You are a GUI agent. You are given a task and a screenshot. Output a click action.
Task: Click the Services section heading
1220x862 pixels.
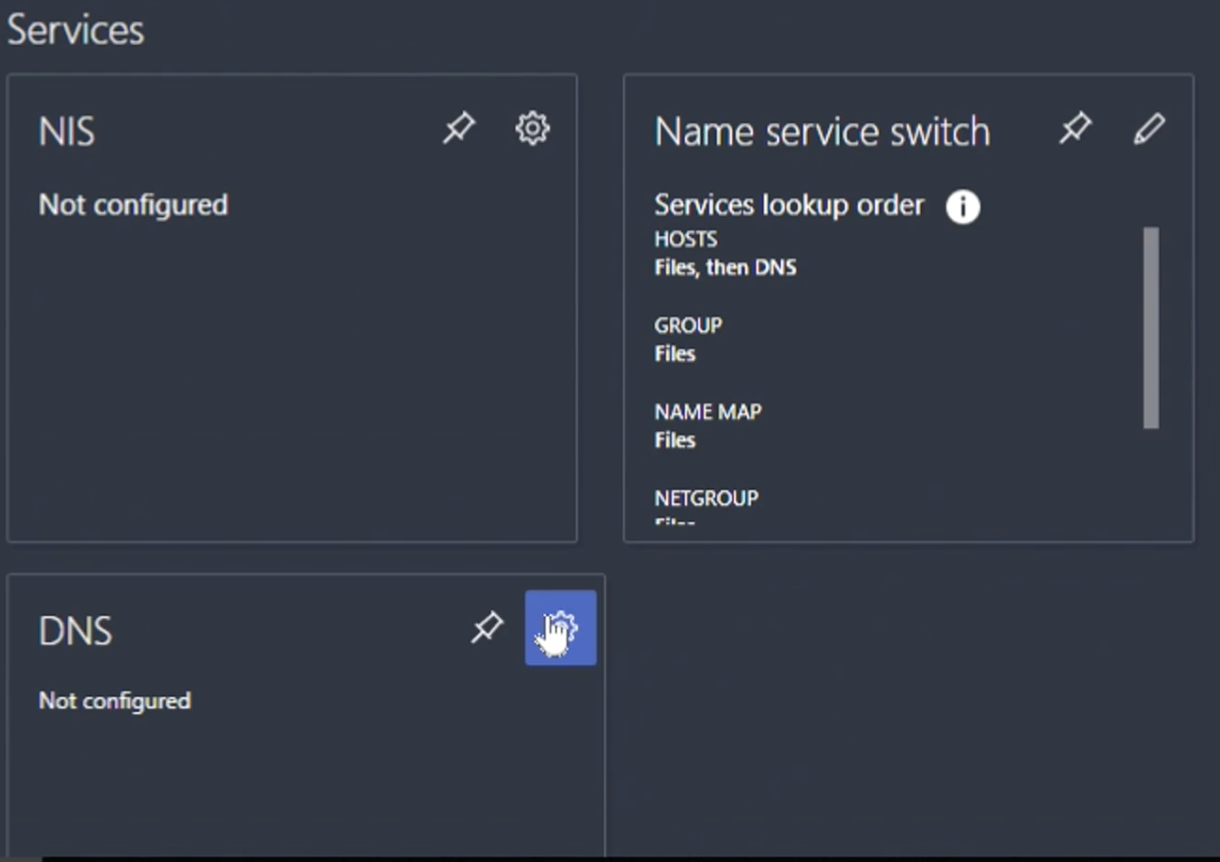(76, 30)
